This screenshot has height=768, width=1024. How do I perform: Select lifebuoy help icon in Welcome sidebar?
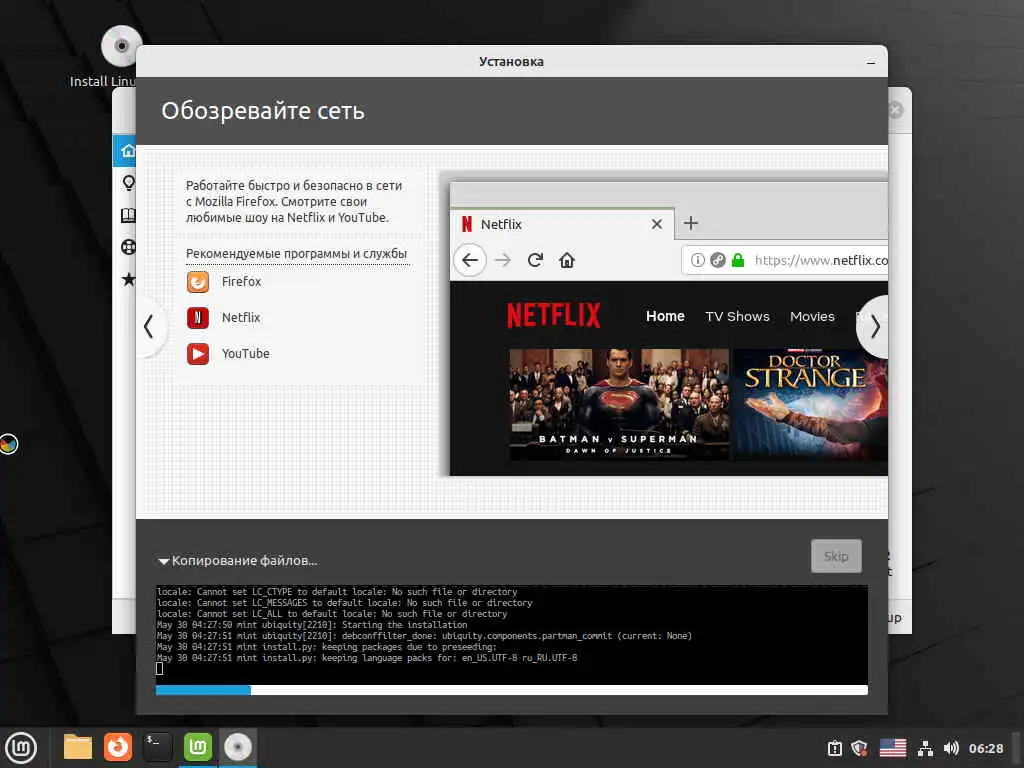pyautogui.click(x=129, y=247)
